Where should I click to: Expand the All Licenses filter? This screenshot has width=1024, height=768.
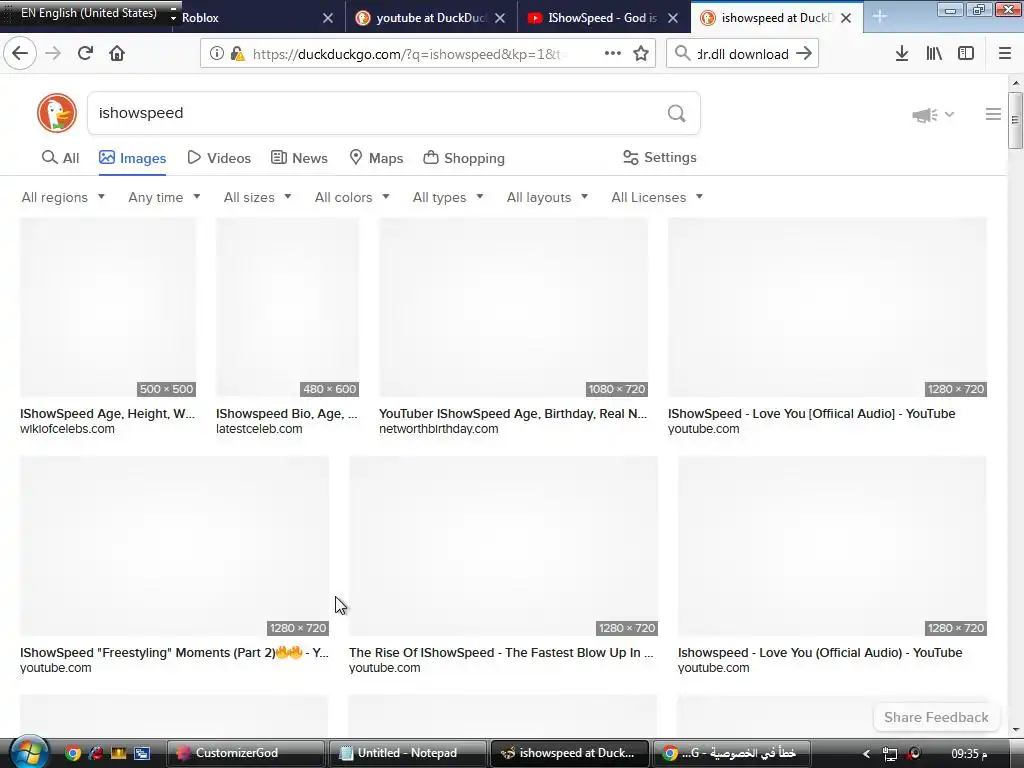pos(657,197)
